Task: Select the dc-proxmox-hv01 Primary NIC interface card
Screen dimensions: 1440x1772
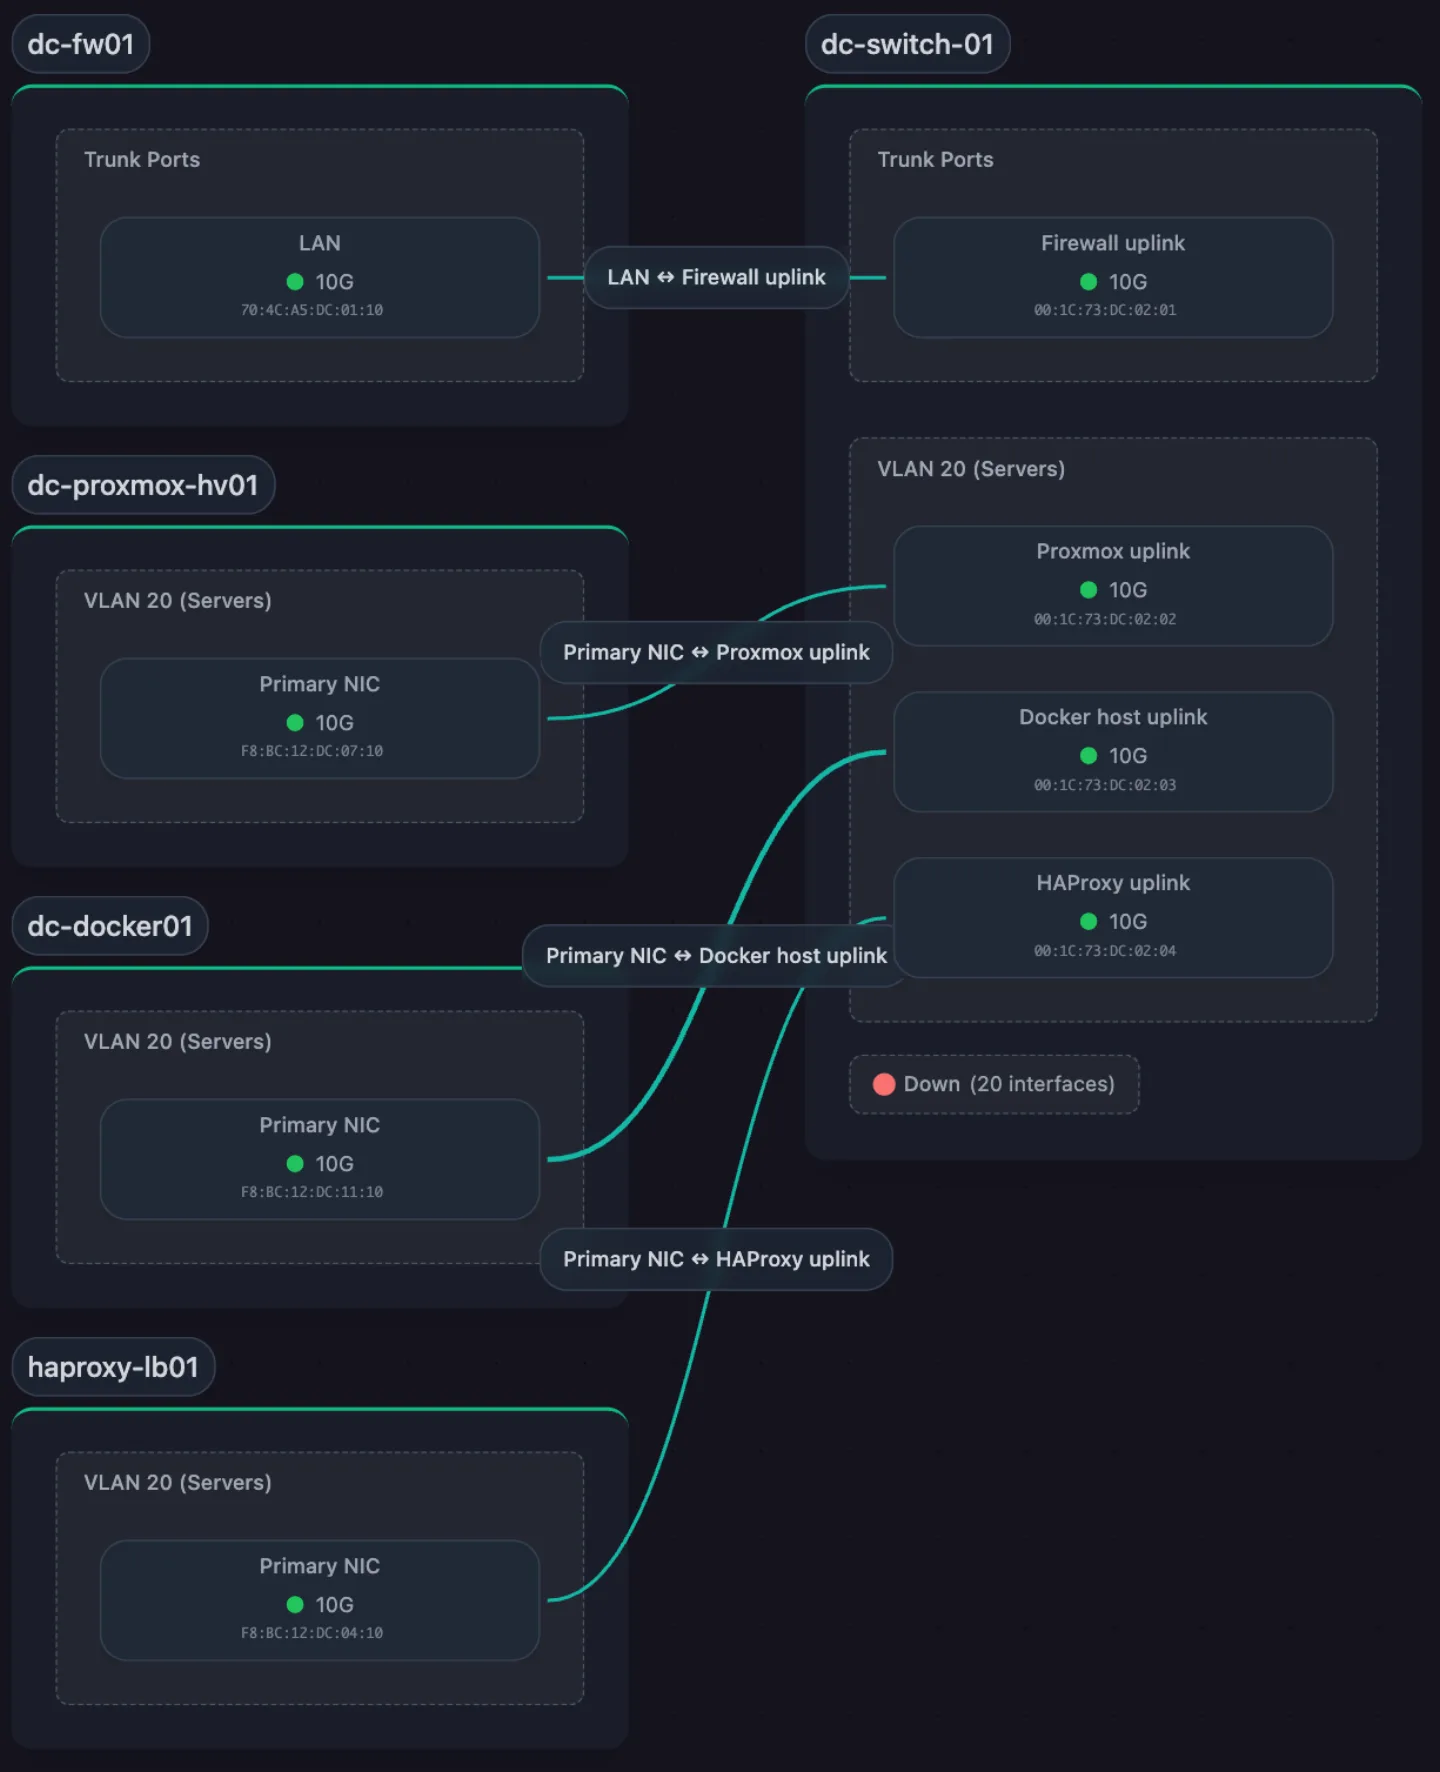Action: (320, 718)
